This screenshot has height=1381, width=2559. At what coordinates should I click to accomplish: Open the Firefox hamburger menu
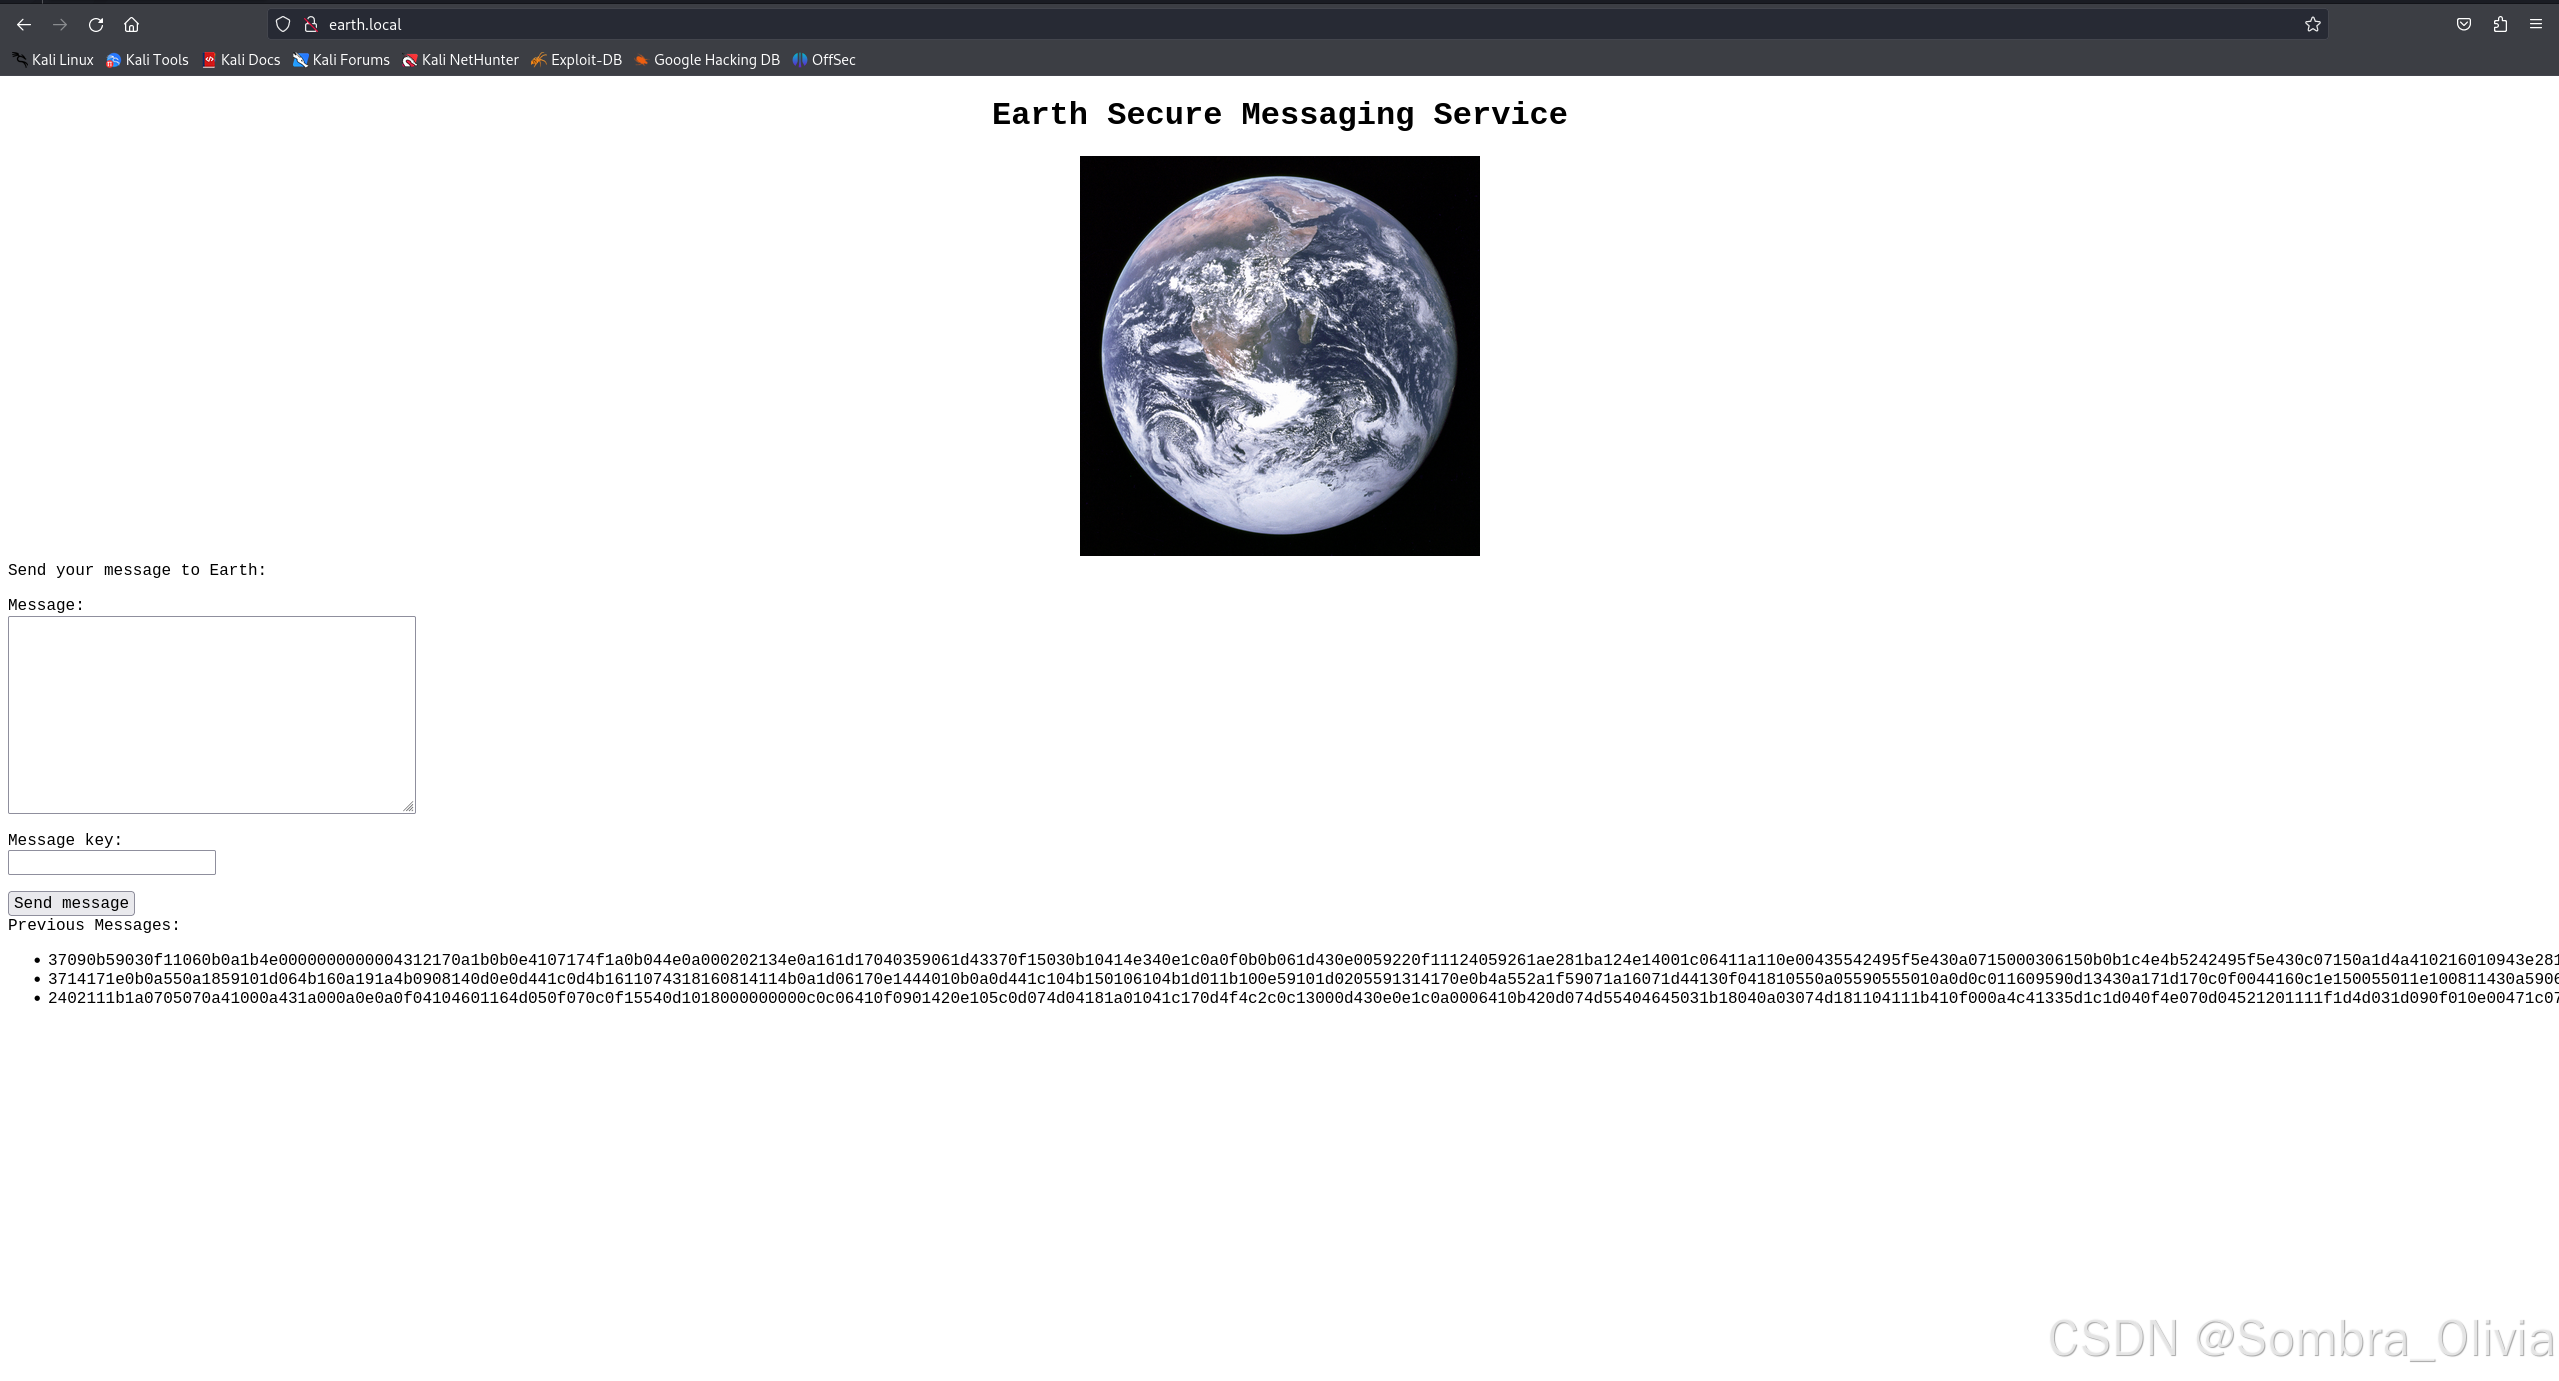click(x=2535, y=24)
